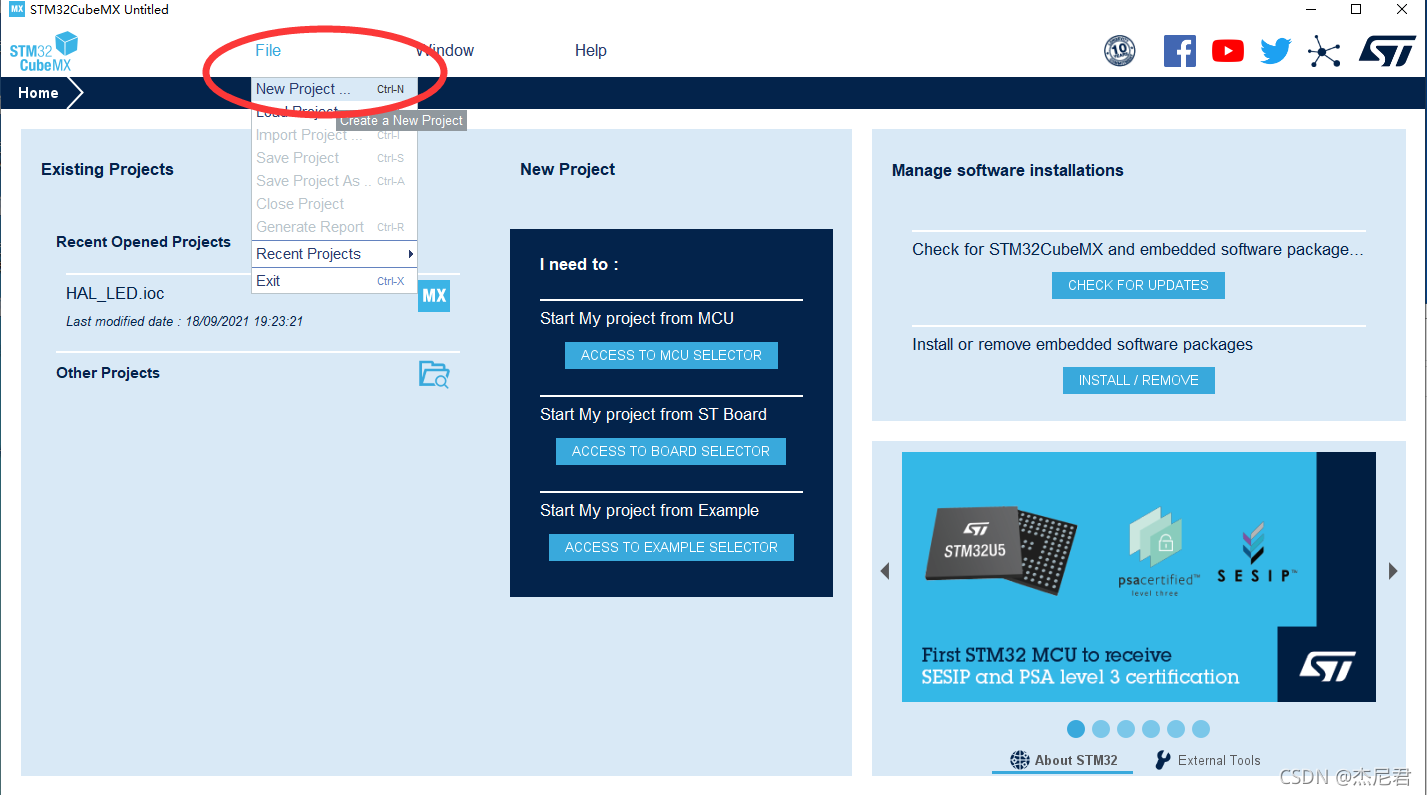Click 'Install or remove embedded software packages' text
The image size is (1427, 795).
coord(1082,345)
